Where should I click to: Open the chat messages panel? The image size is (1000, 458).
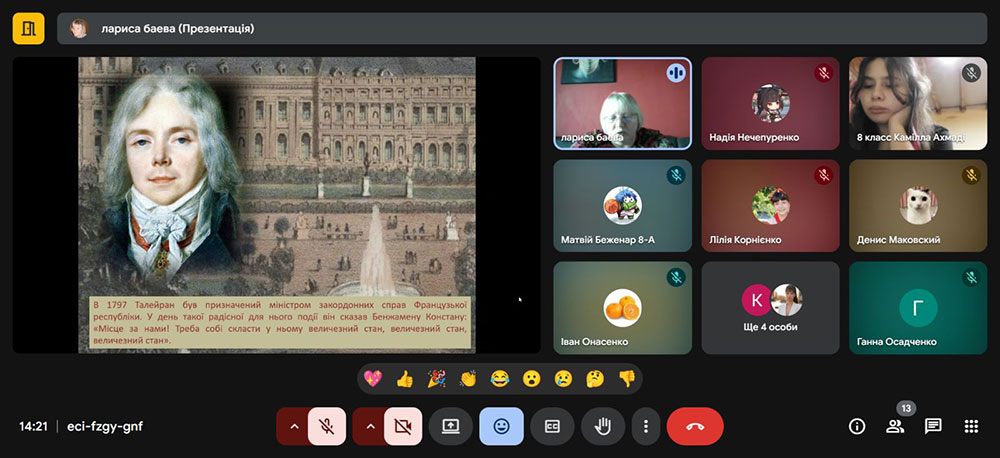[x=933, y=426]
